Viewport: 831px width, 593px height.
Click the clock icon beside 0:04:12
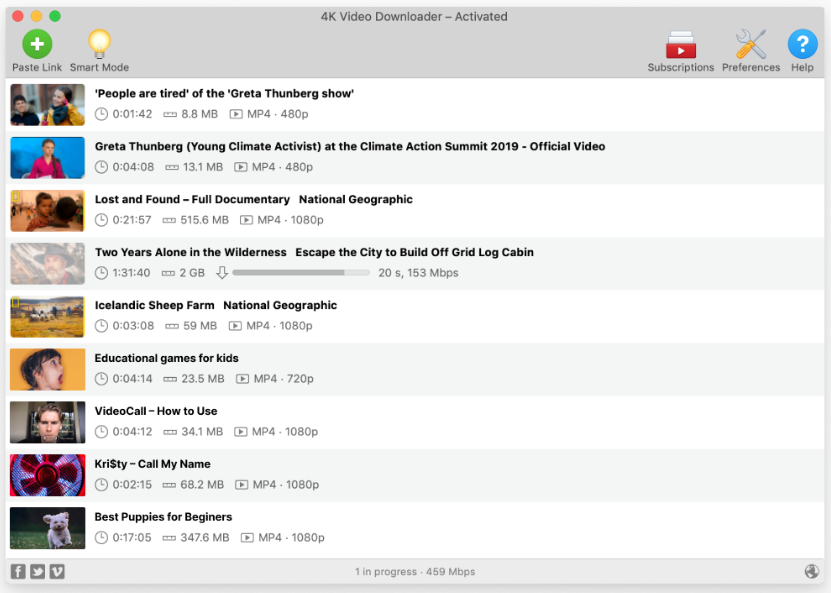[x=101, y=432]
